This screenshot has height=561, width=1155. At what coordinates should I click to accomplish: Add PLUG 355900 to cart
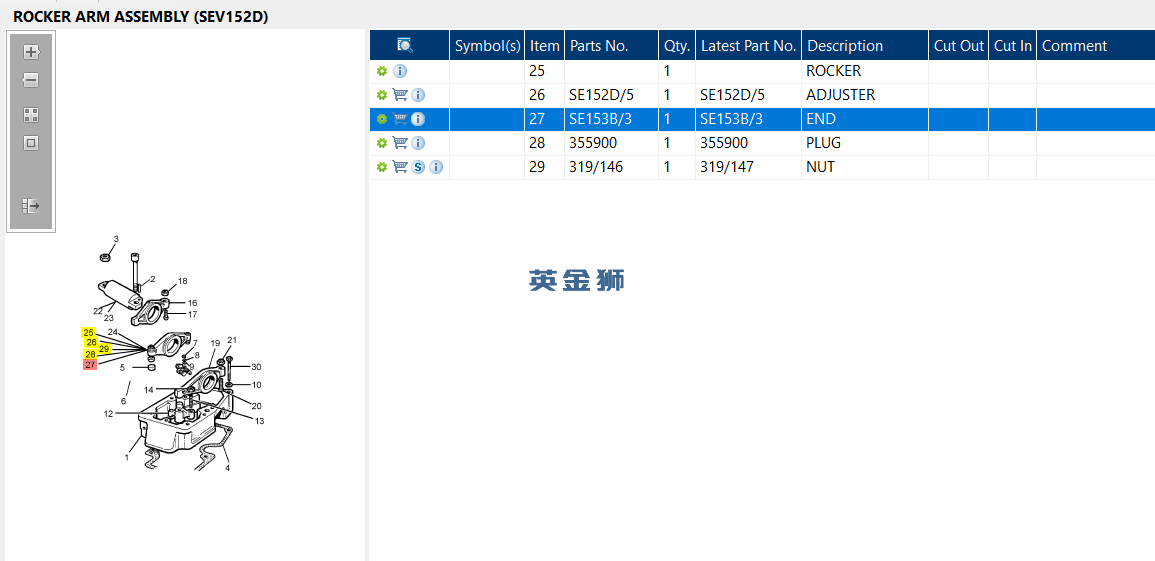(x=400, y=143)
